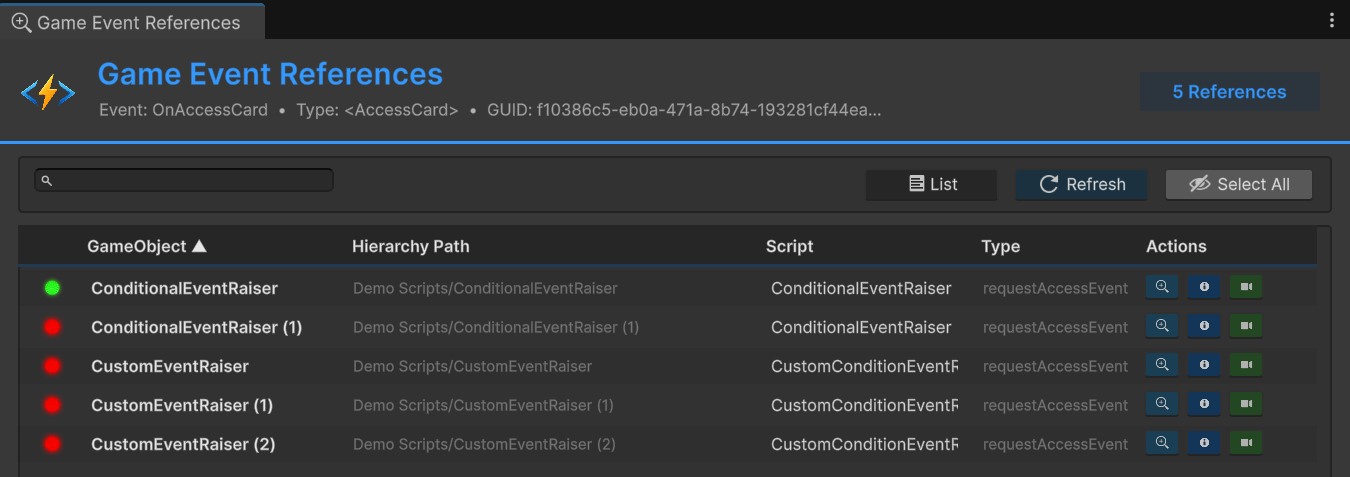Toggle the green status dot of ConditionalEventRaiser
Image resolution: width=1350 pixels, height=477 pixels.
tap(52, 289)
